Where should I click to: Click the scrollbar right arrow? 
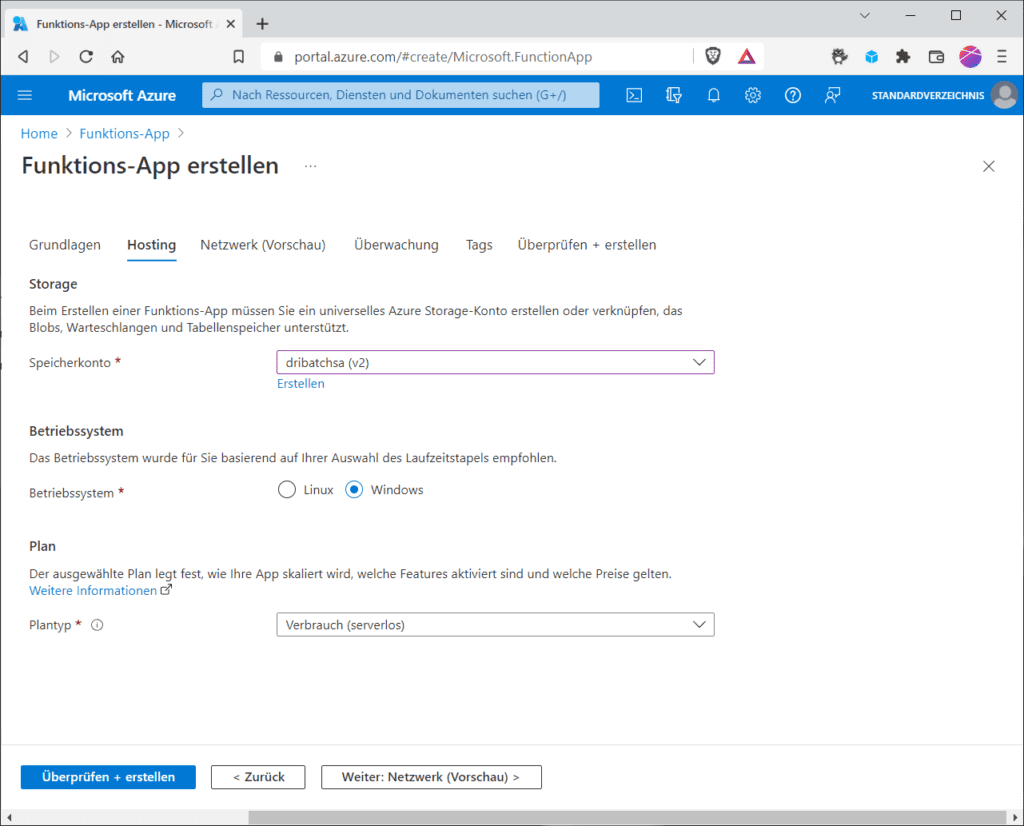[x=1015, y=817]
